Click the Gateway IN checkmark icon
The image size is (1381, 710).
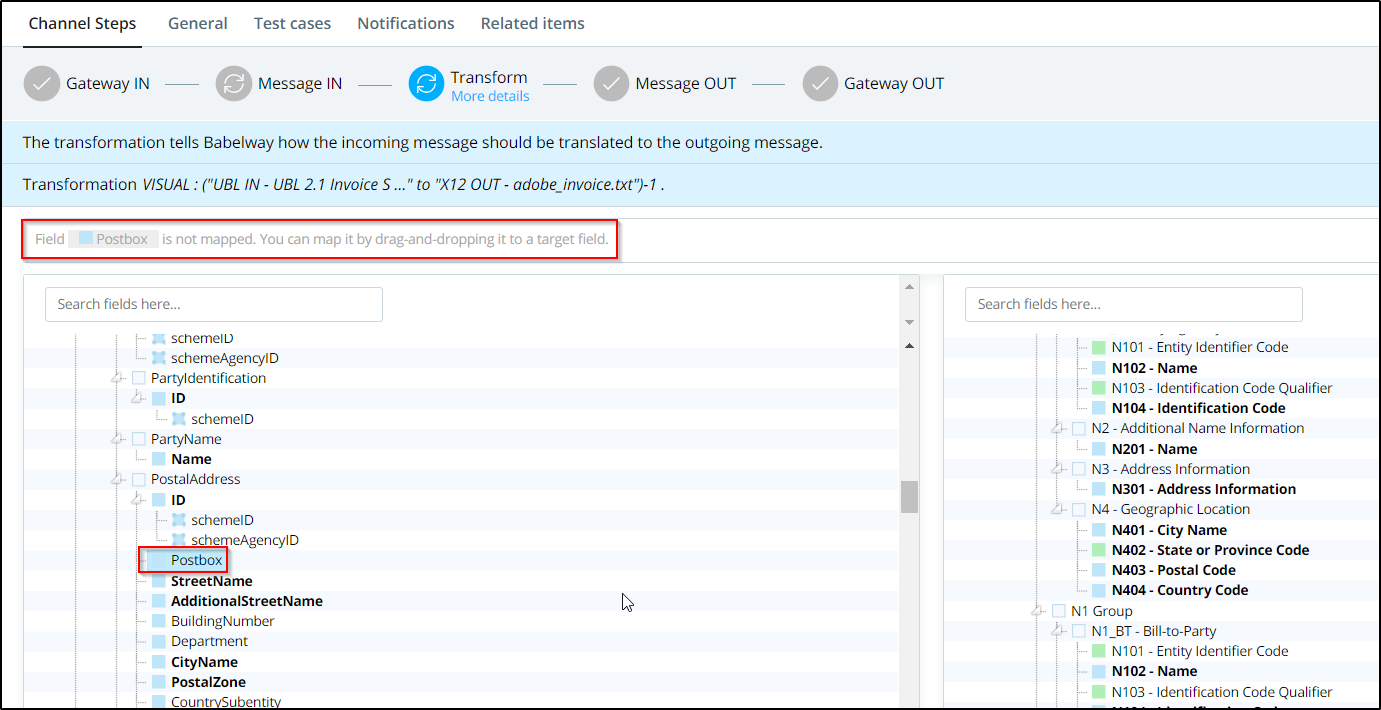pyautogui.click(x=41, y=84)
